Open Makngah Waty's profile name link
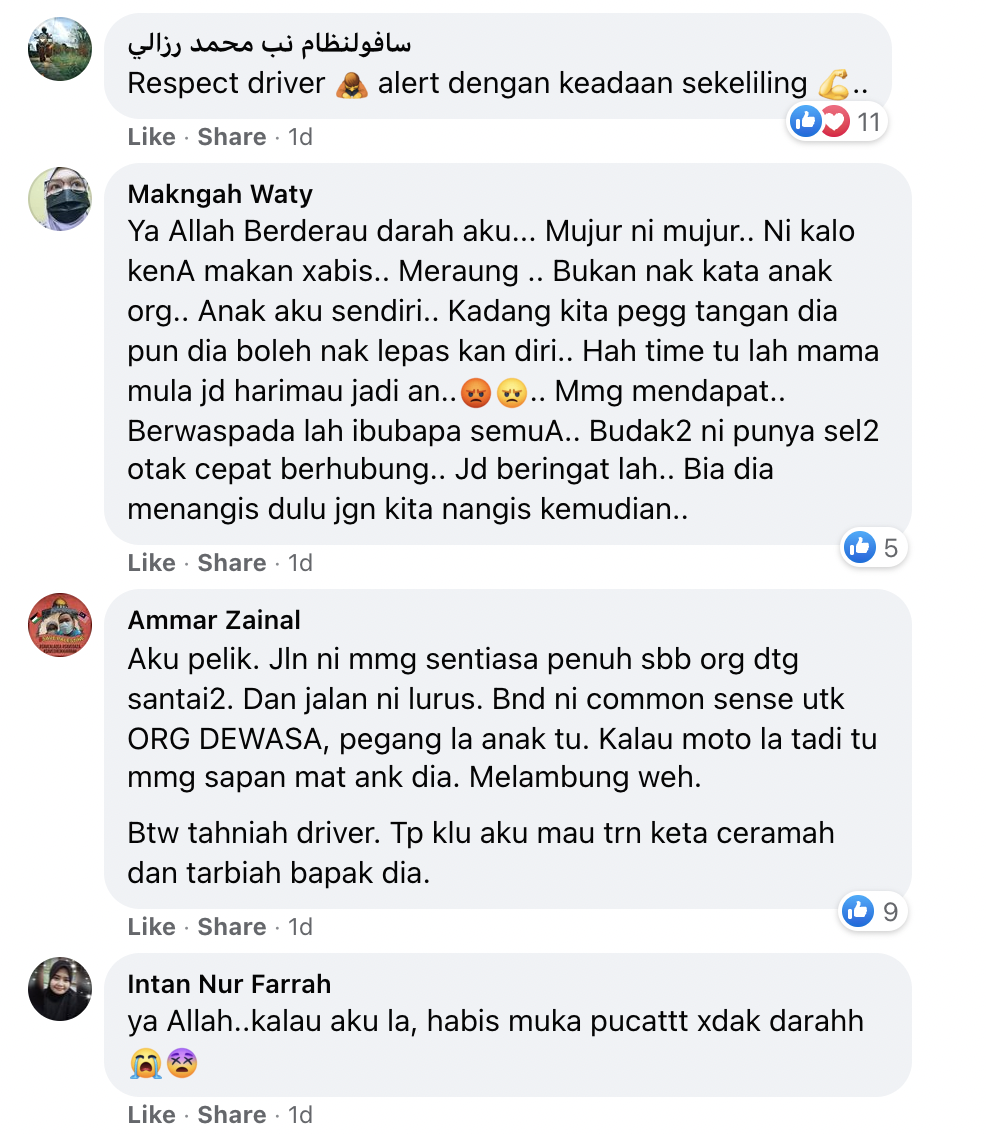Image resolution: width=986 pixels, height=1134 pixels. point(220,194)
